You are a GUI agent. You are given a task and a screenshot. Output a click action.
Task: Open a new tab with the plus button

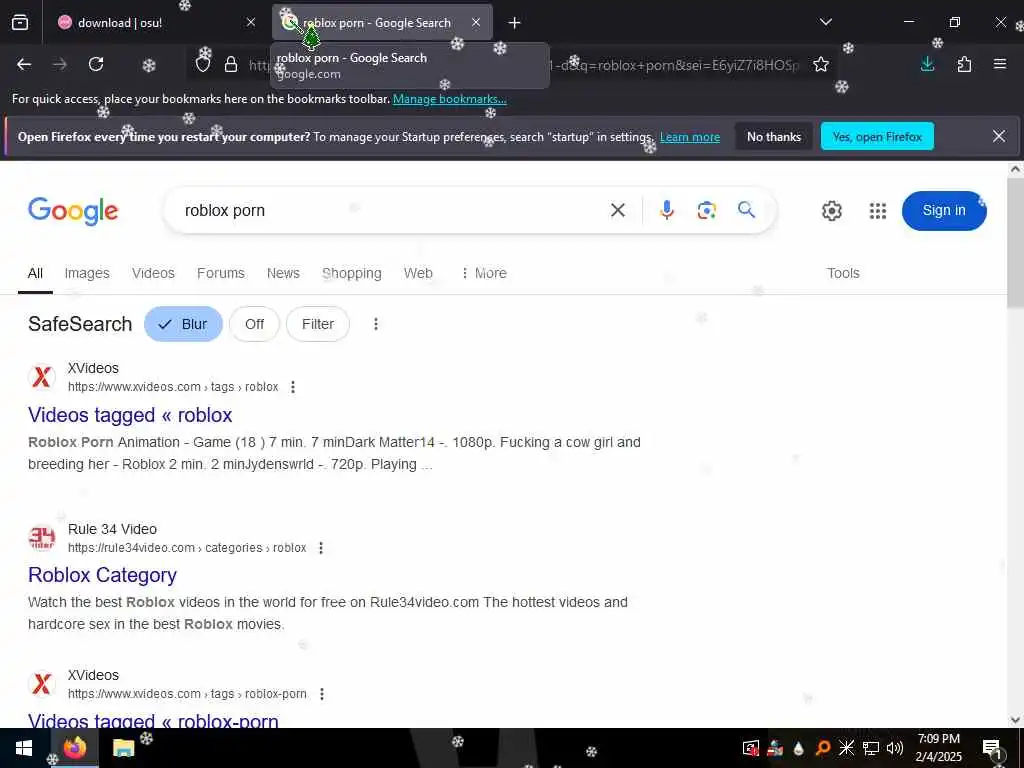pyautogui.click(x=515, y=23)
